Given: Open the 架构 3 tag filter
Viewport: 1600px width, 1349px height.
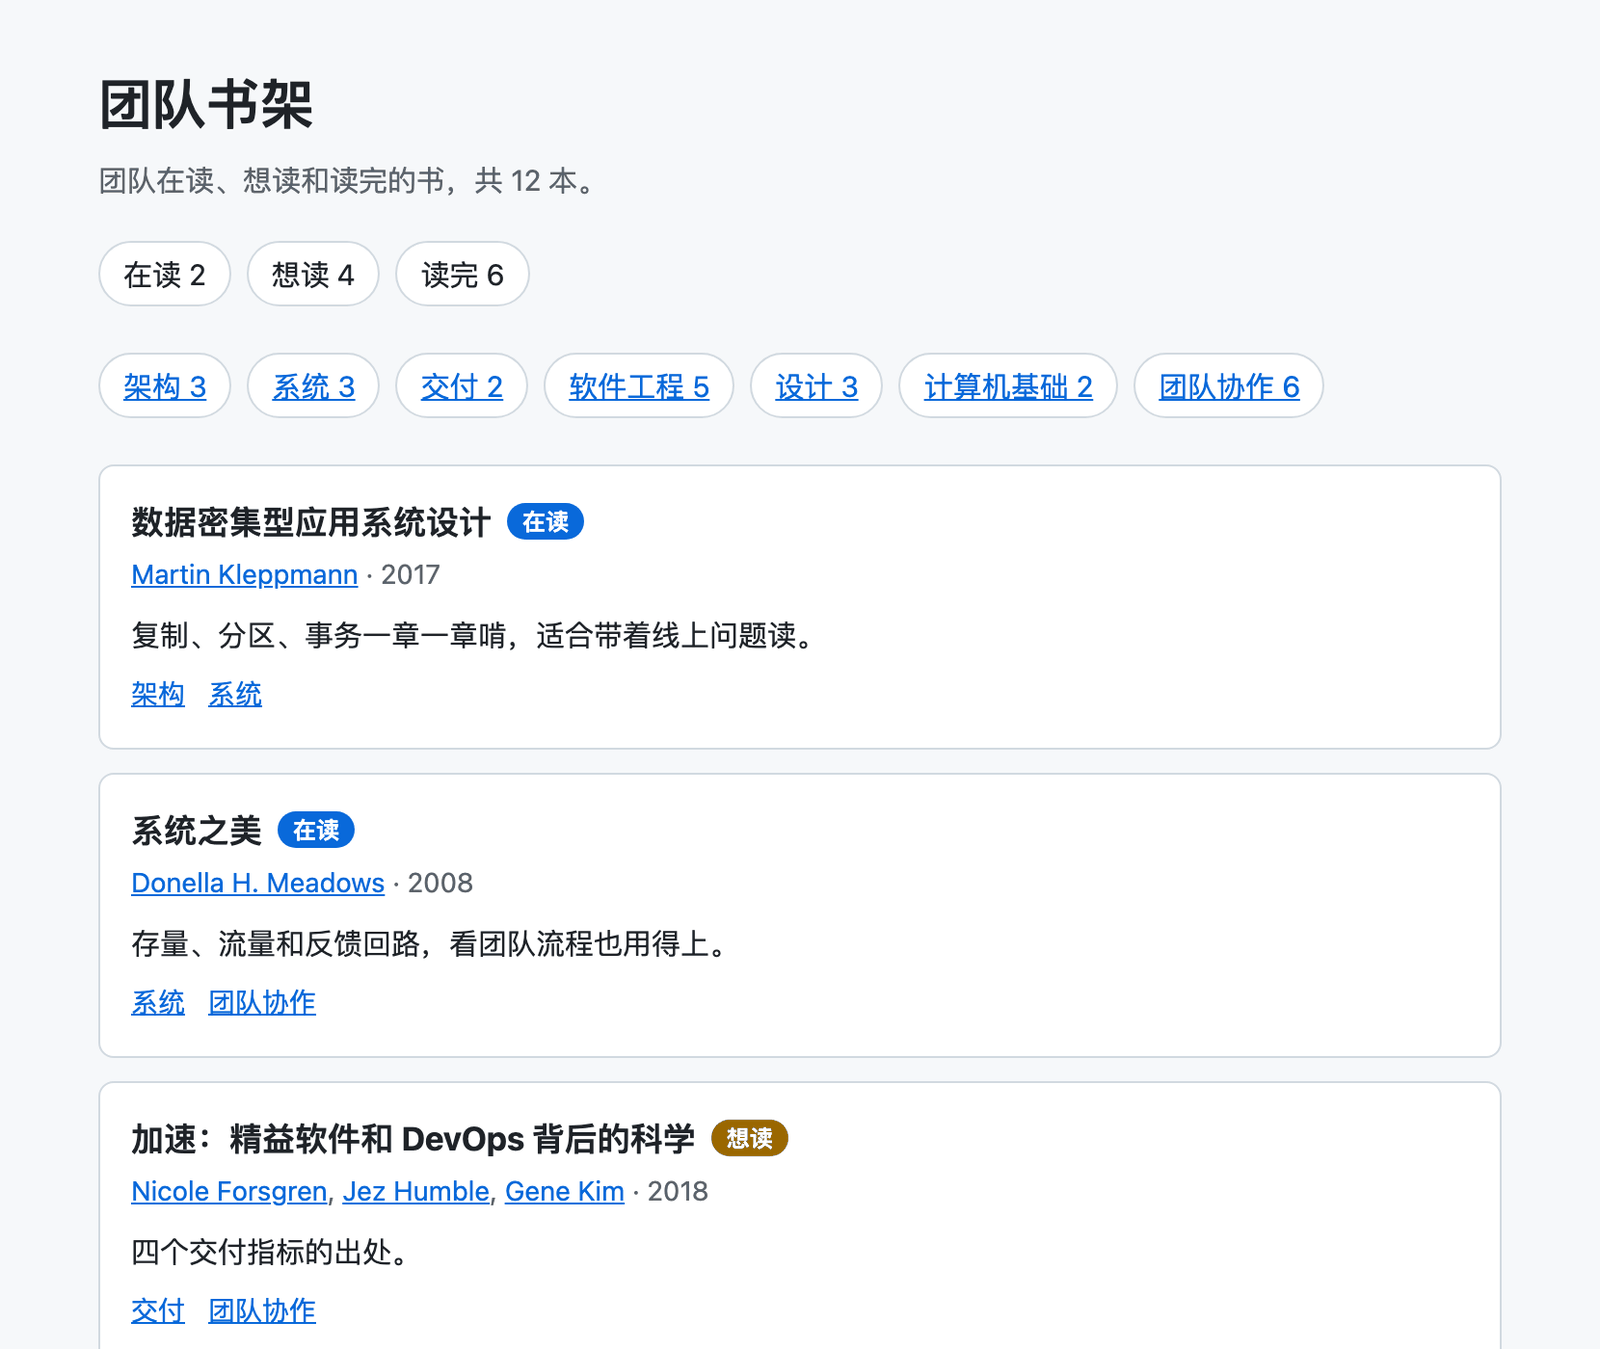Looking at the screenshot, I should [x=165, y=386].
